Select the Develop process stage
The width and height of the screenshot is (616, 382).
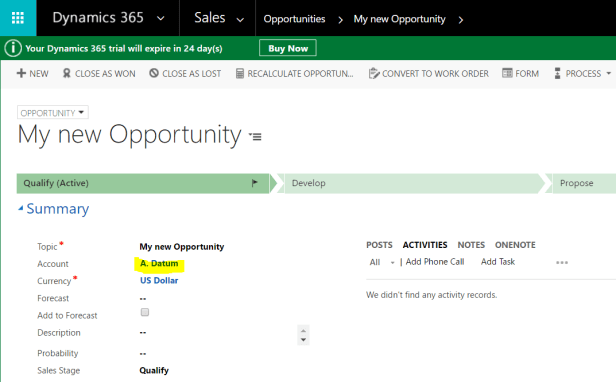(411, 183)
